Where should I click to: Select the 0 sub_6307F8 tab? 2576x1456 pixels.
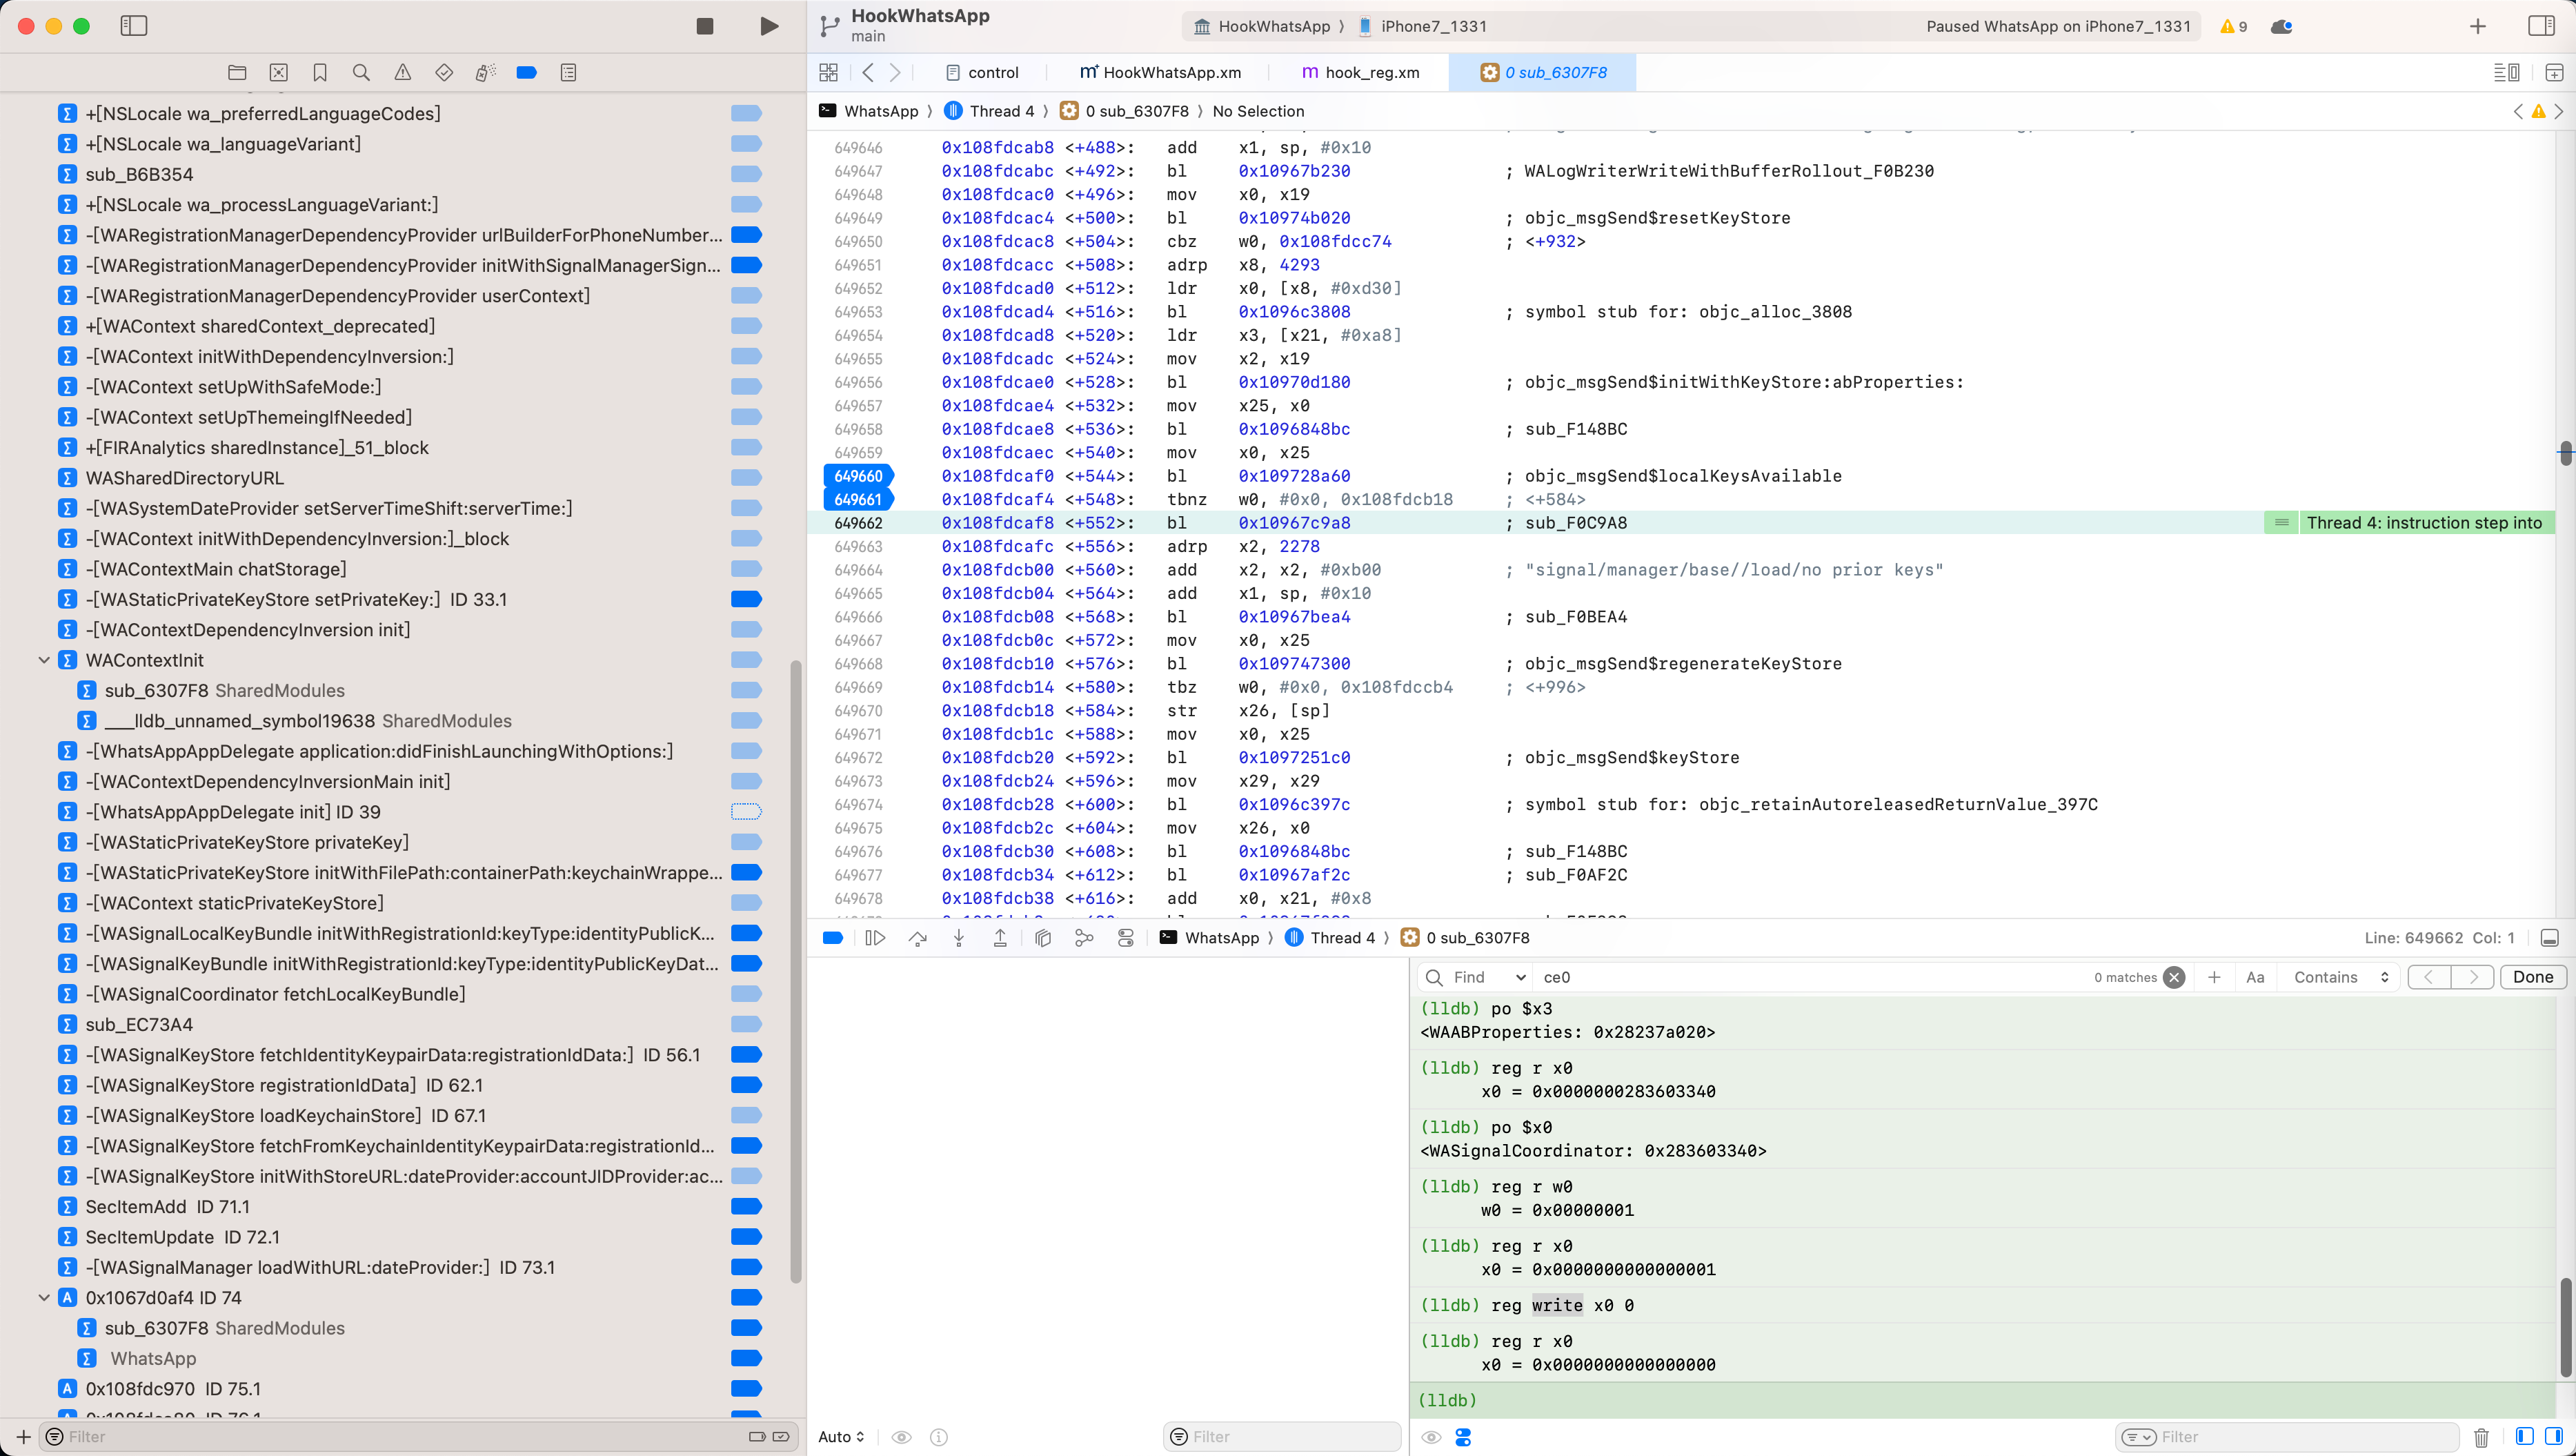1543,72
